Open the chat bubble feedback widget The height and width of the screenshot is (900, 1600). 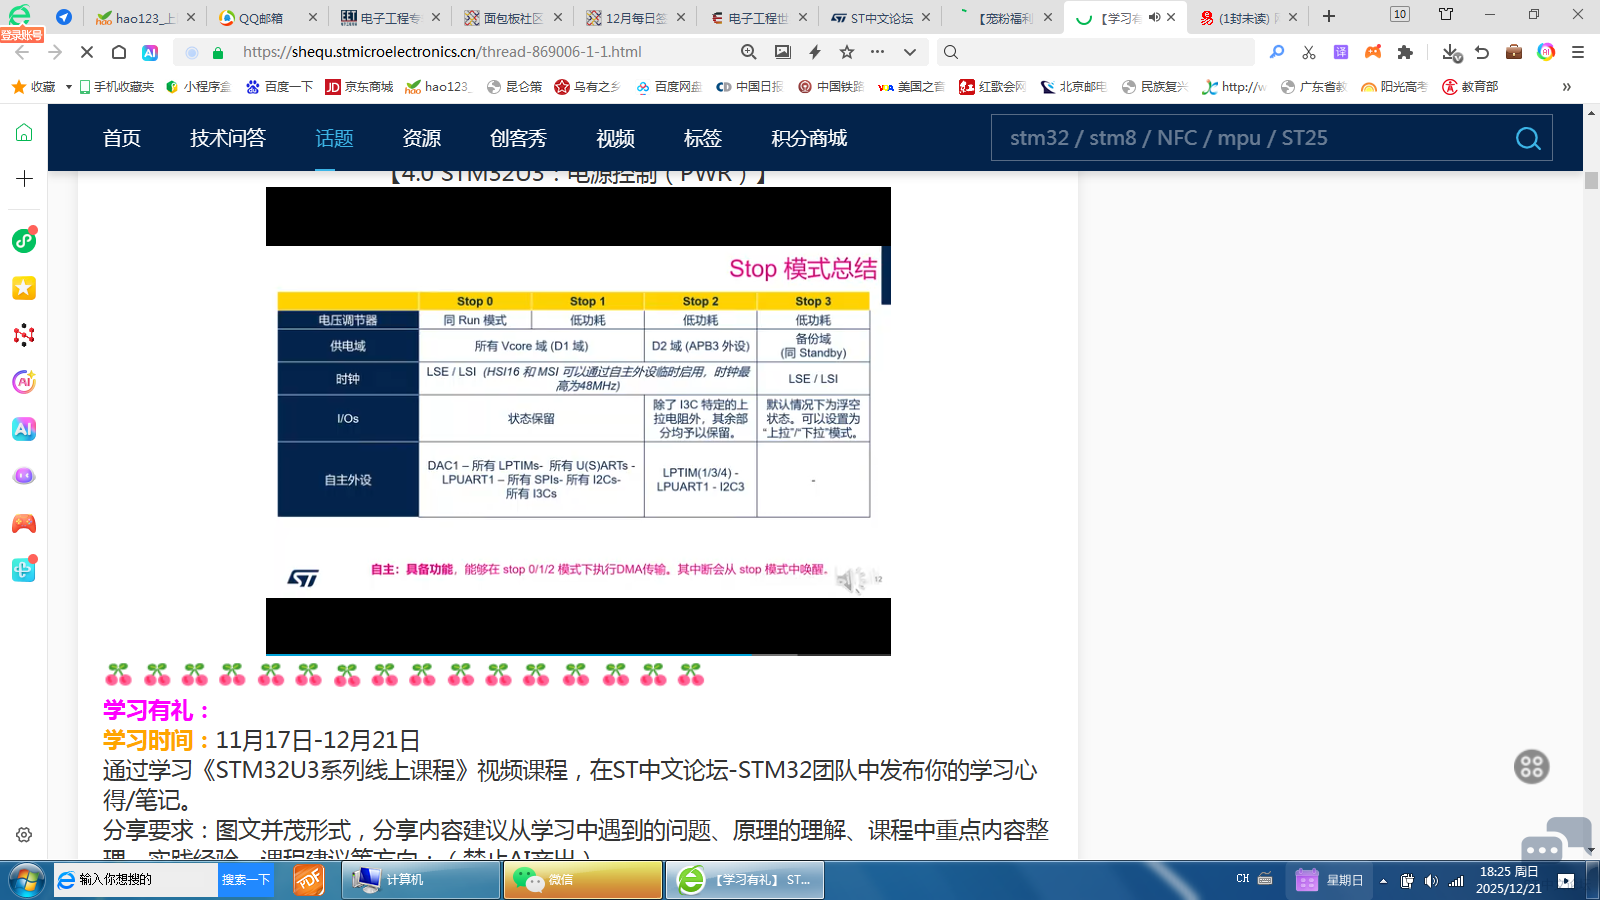tap(1556, 838)
